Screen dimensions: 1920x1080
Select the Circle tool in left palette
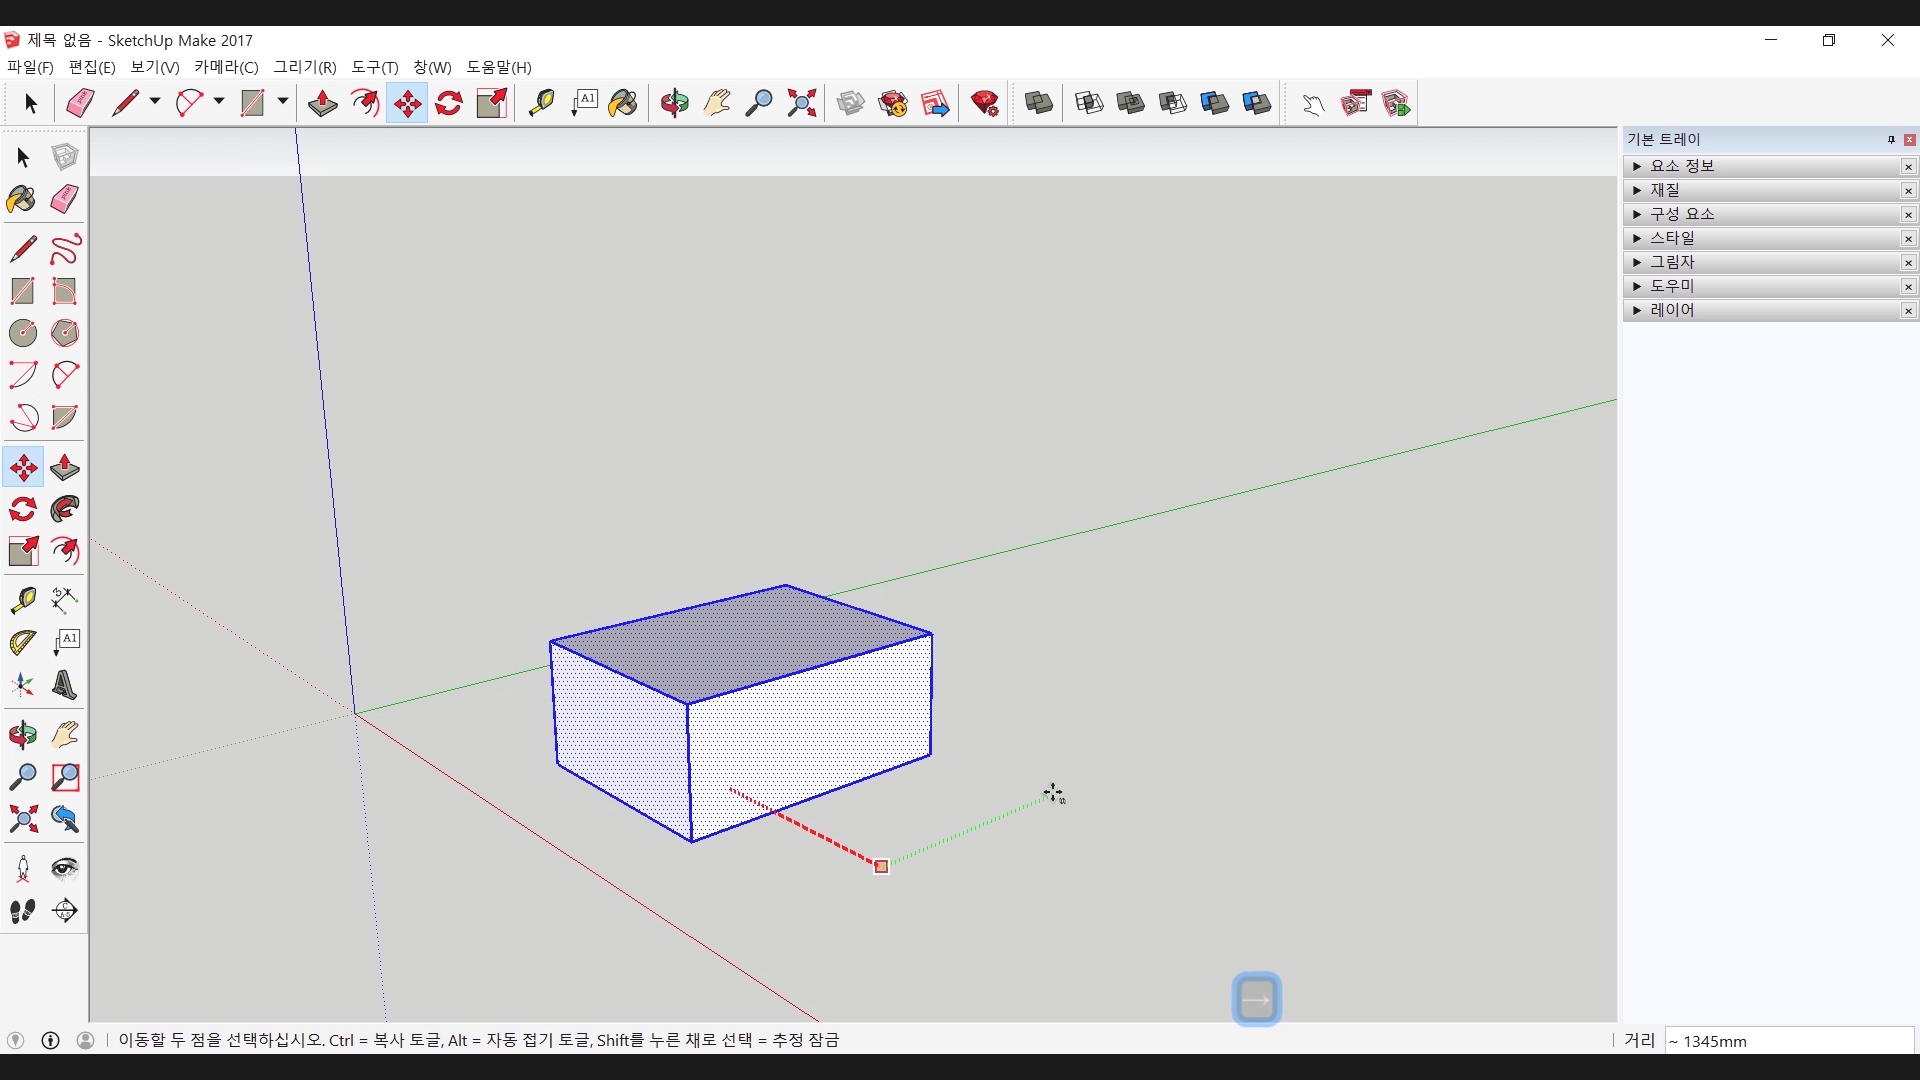pos(23,333)
